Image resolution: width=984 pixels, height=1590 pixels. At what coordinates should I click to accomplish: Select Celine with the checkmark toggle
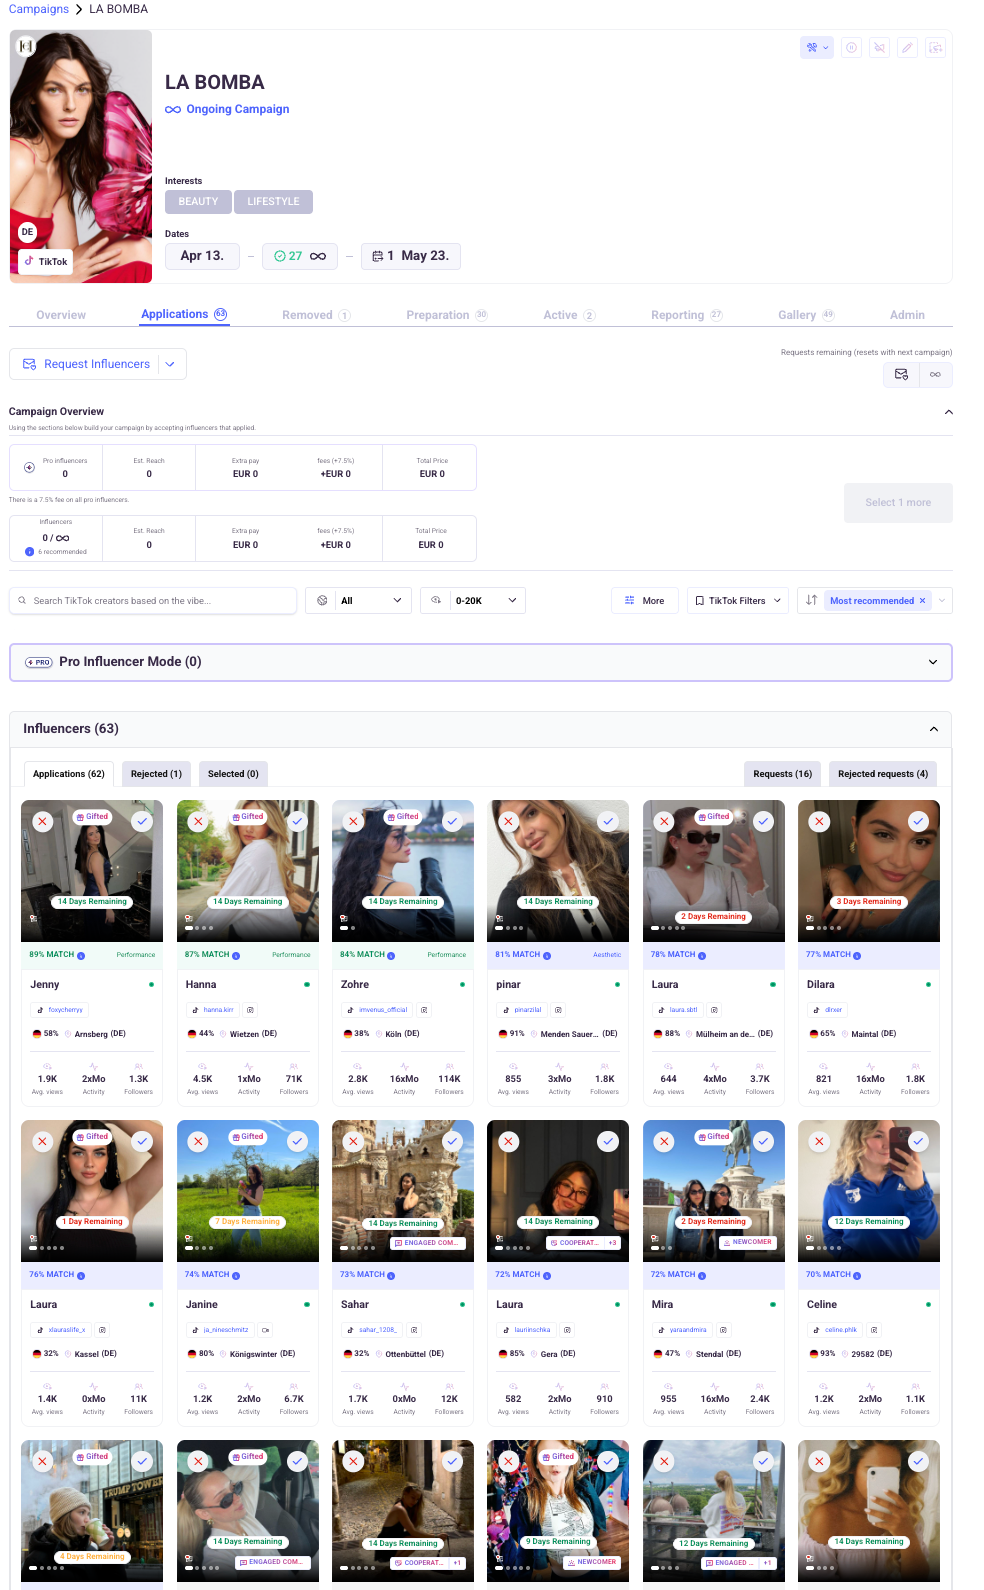pos(919,1141)
